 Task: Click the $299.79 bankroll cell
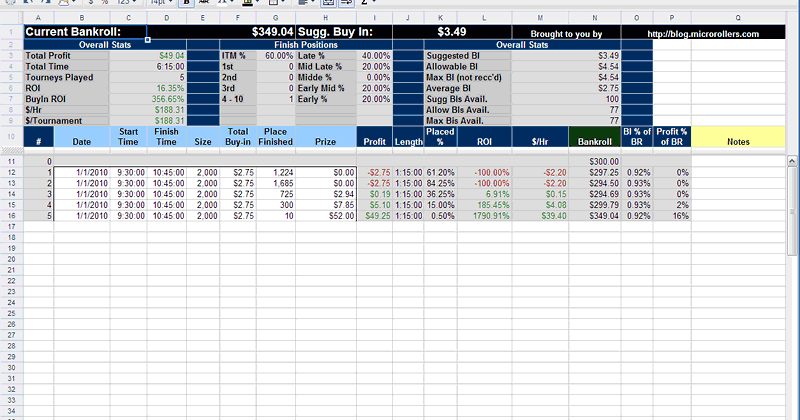pos(594,205)
